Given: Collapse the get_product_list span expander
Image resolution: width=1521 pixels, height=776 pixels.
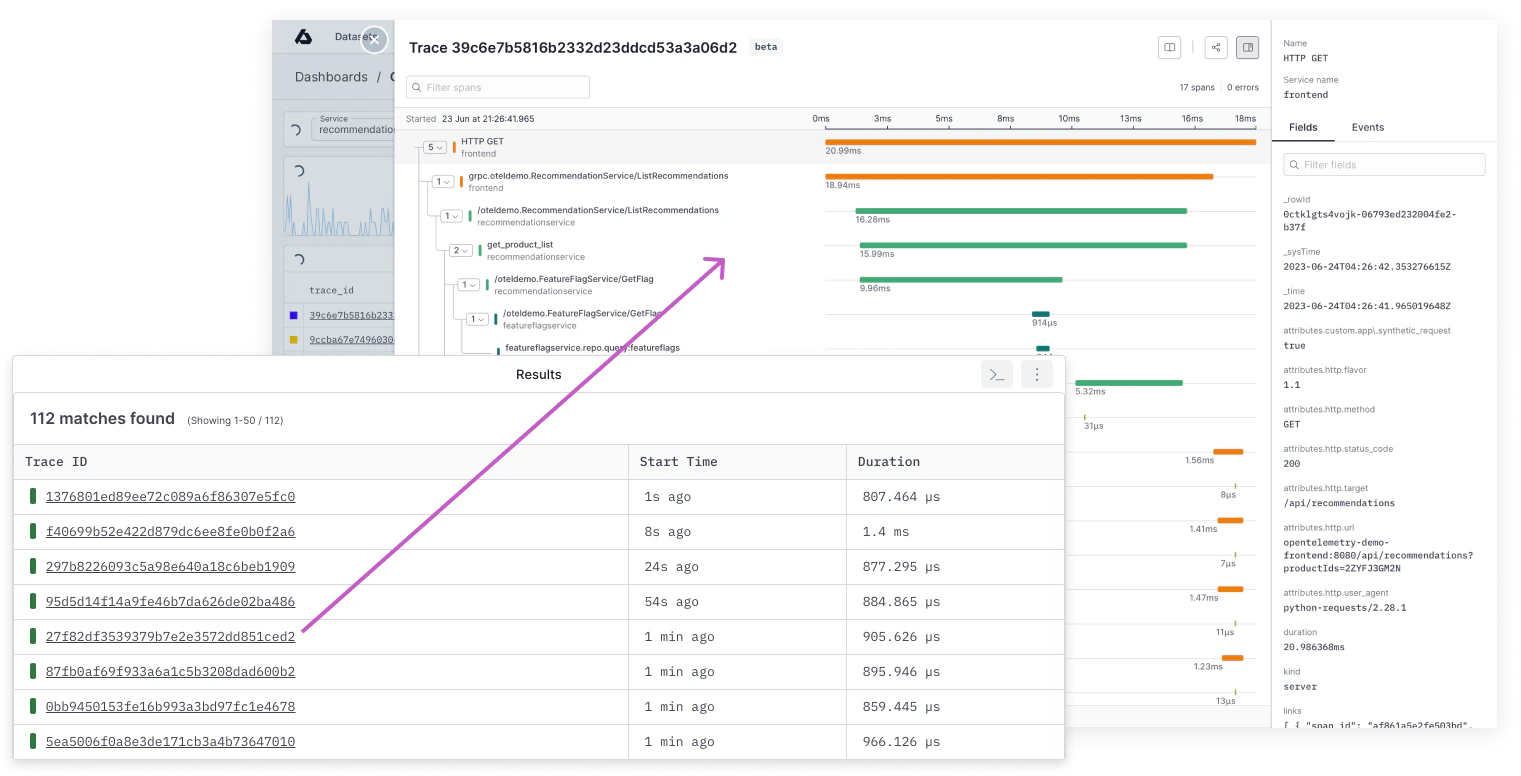Looking at the screenshot, I should tap(460, 251).
